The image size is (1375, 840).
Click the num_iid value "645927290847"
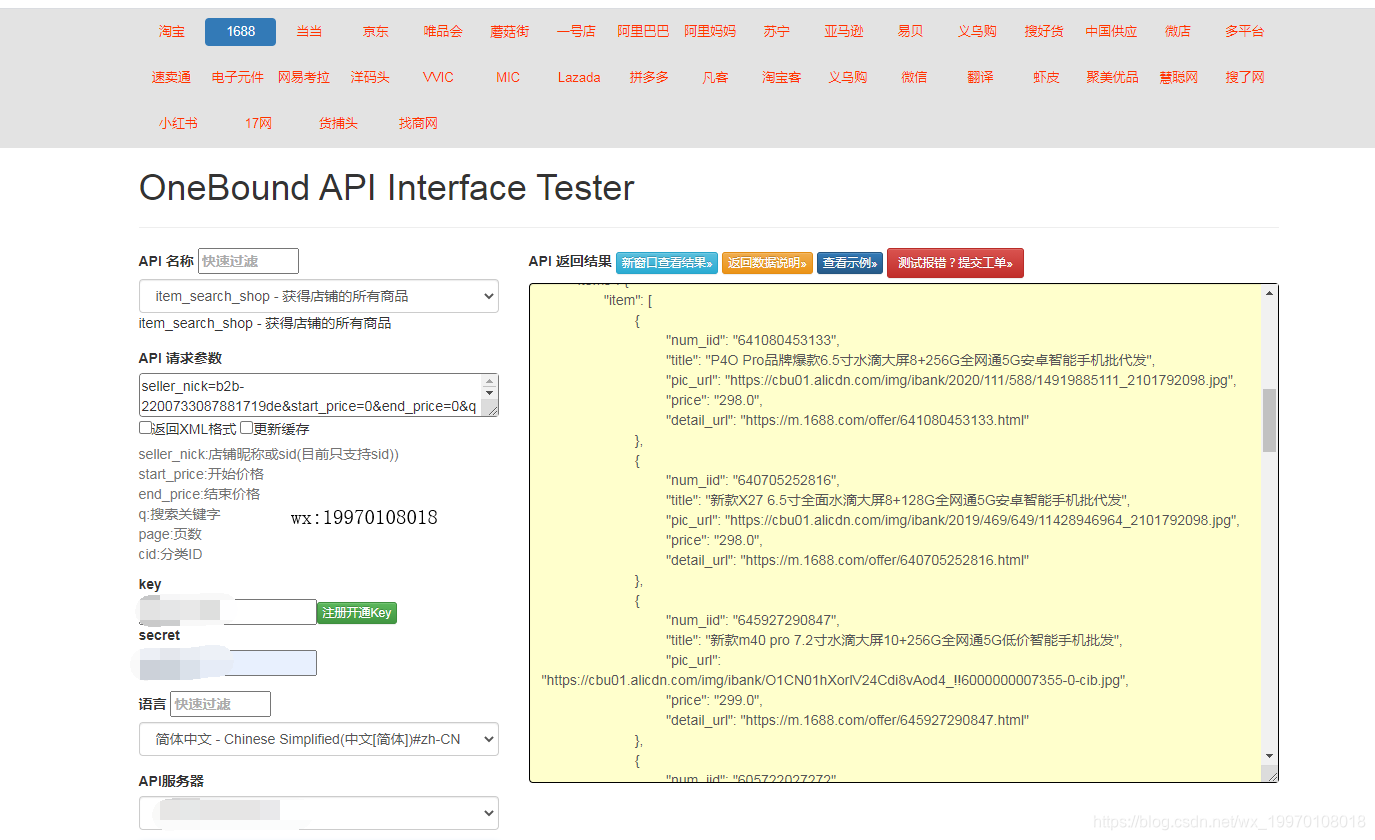785,620
